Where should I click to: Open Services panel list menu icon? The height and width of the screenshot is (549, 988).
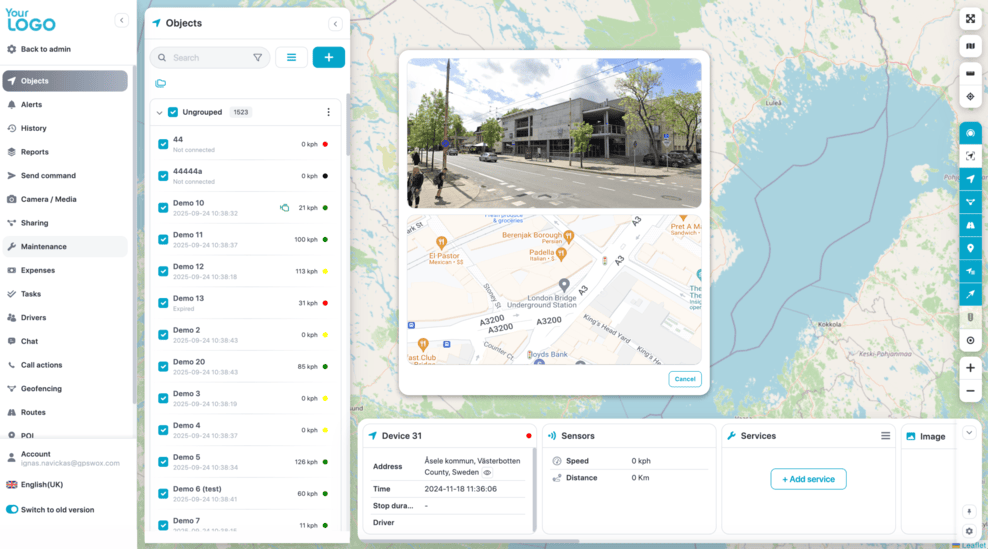click(x=885, y=436)
